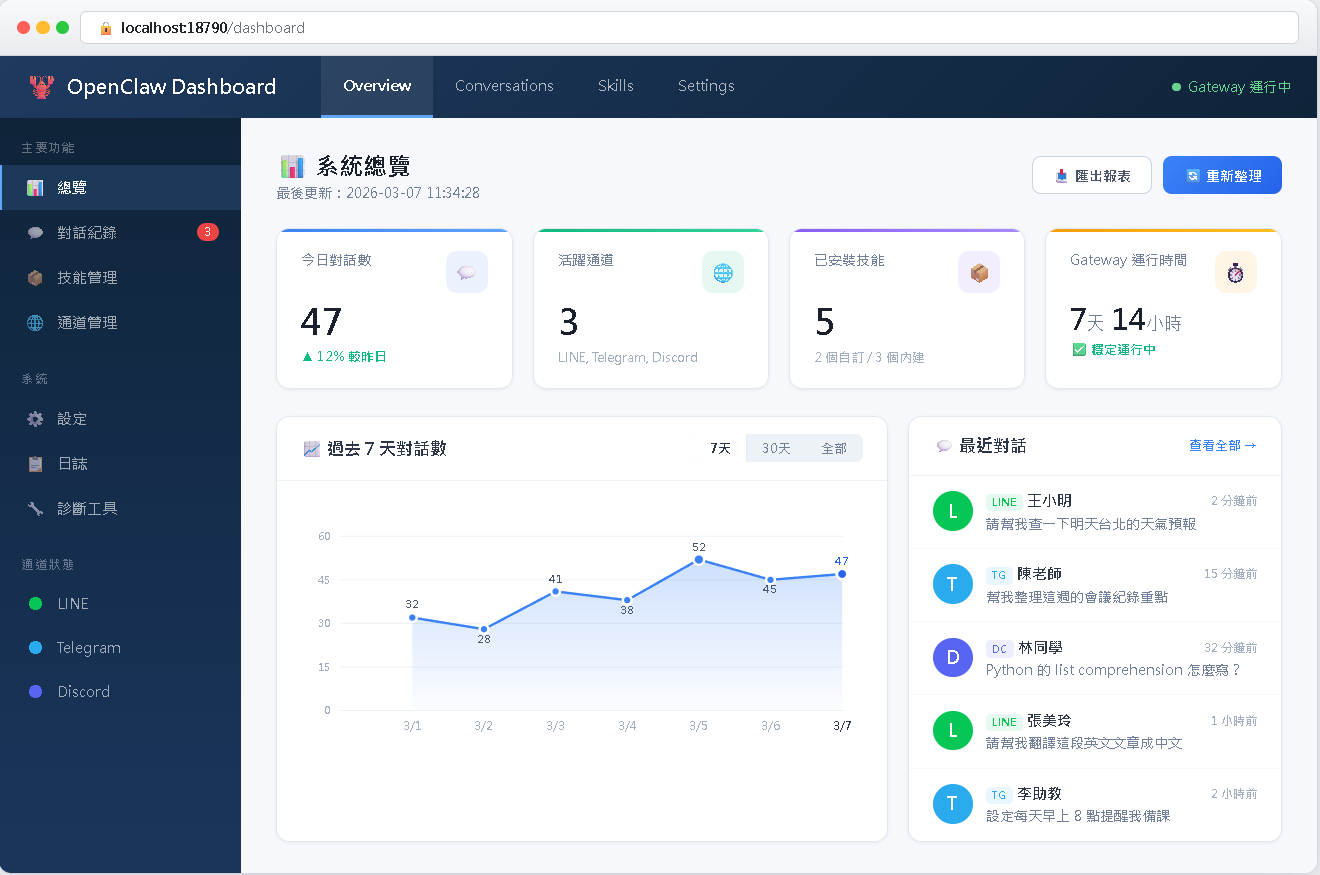
Task: Toggle the Telegram channel status indicator
Action: click(x=35, y=647)
